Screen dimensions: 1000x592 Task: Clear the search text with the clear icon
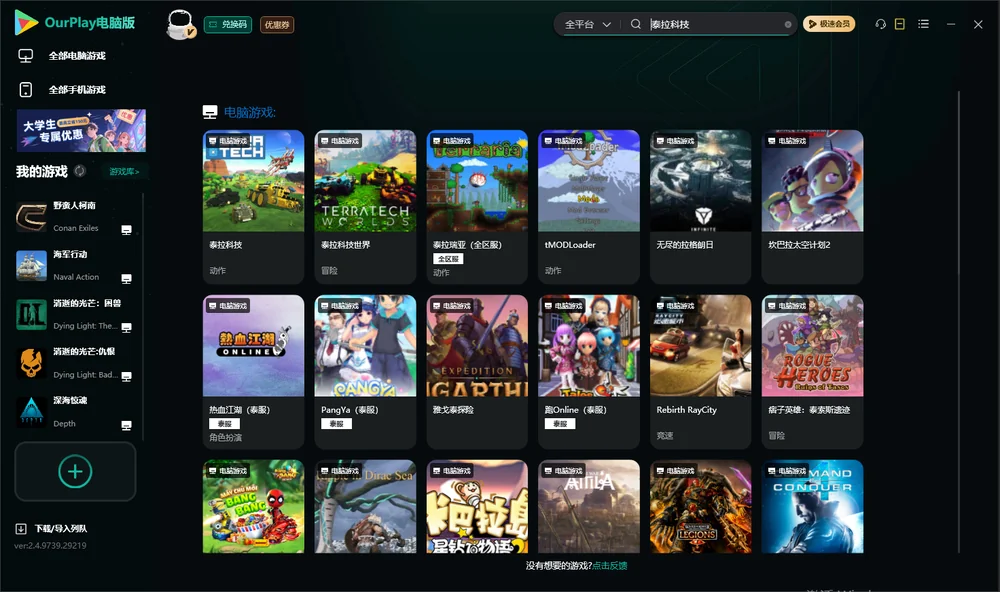pyautogui.click(x=788, y=24)
